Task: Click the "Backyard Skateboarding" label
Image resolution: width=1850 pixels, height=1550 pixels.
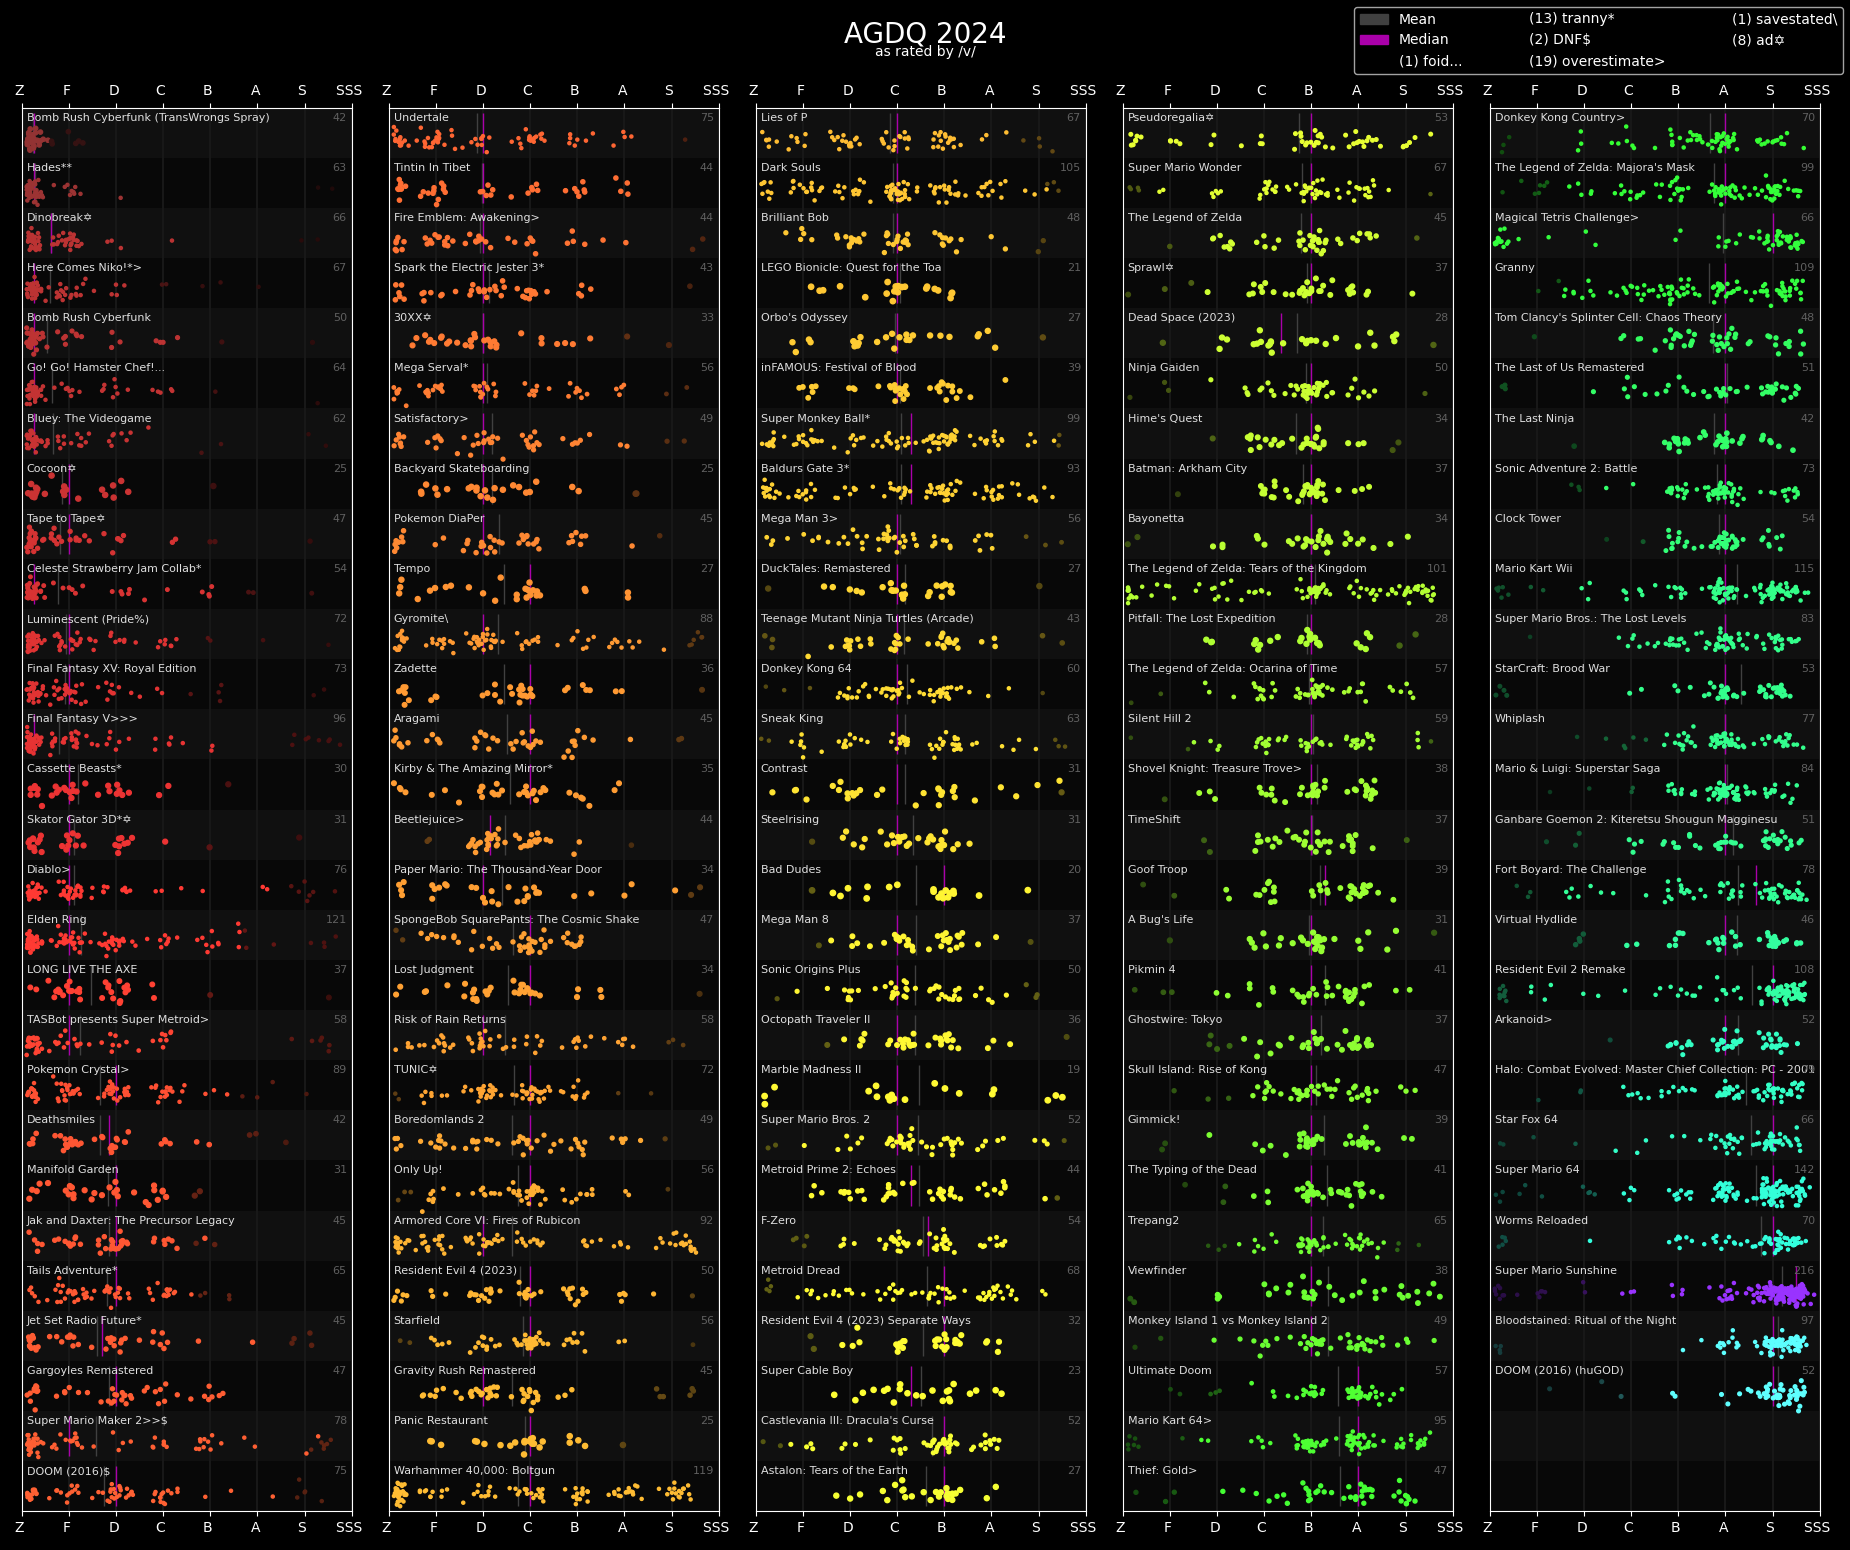Action: coord(461,469)
